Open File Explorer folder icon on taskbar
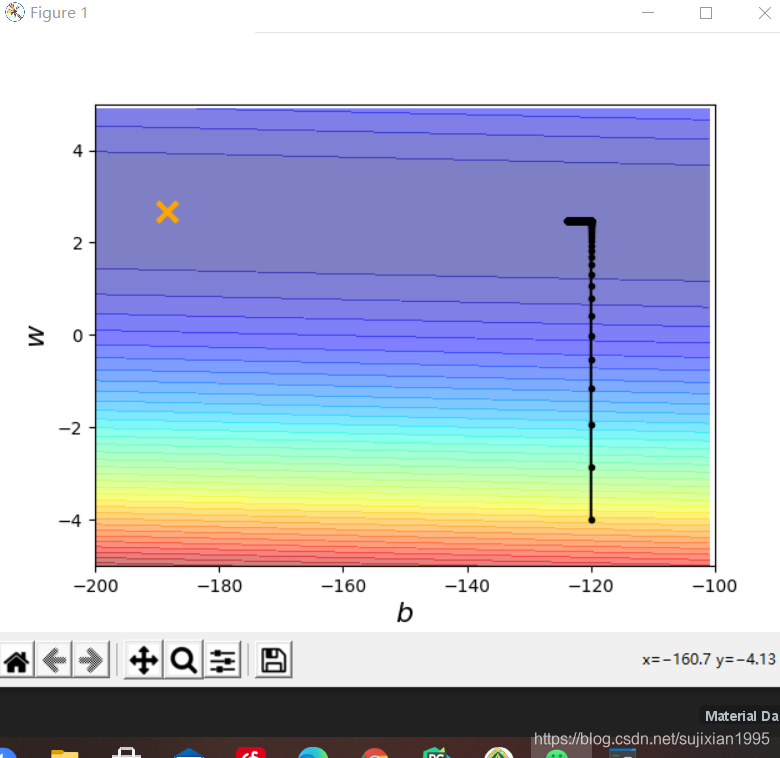Image resolution: width=780 pixels, height=758 pixels. click(65, 753)
